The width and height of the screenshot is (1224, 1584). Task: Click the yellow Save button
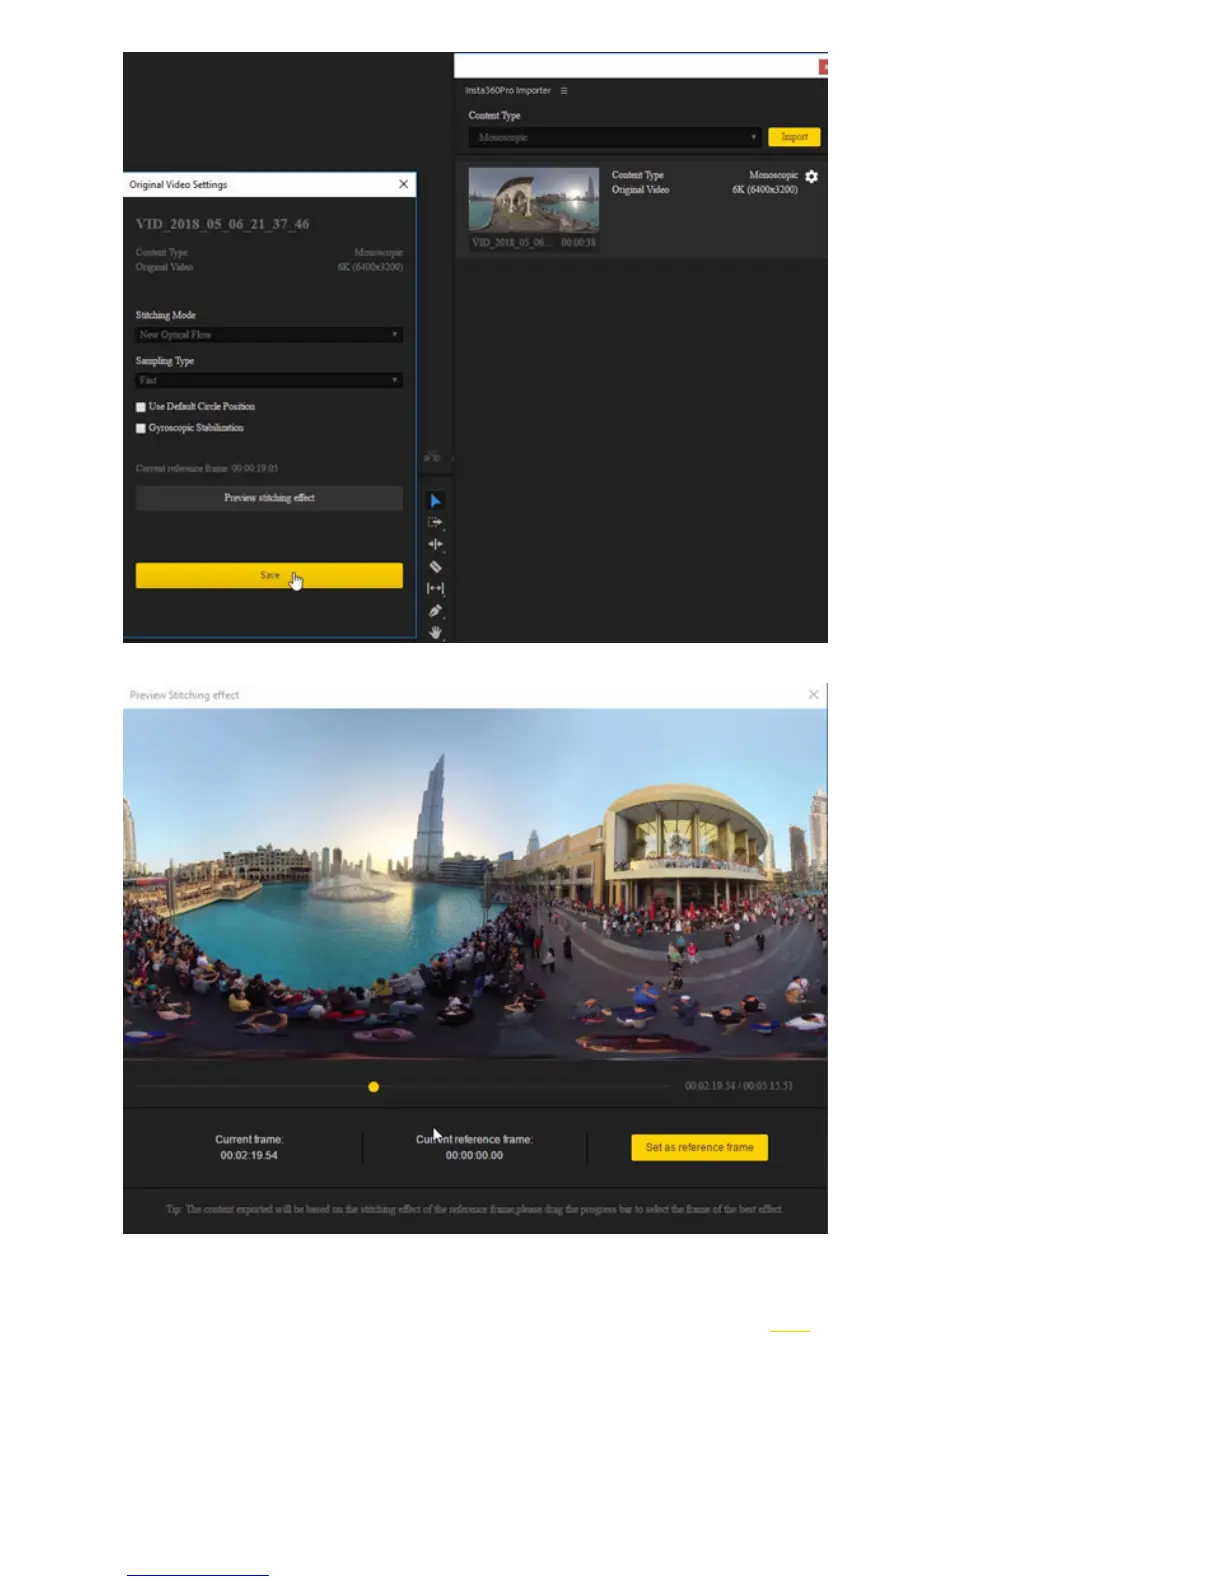click(269, 575)
